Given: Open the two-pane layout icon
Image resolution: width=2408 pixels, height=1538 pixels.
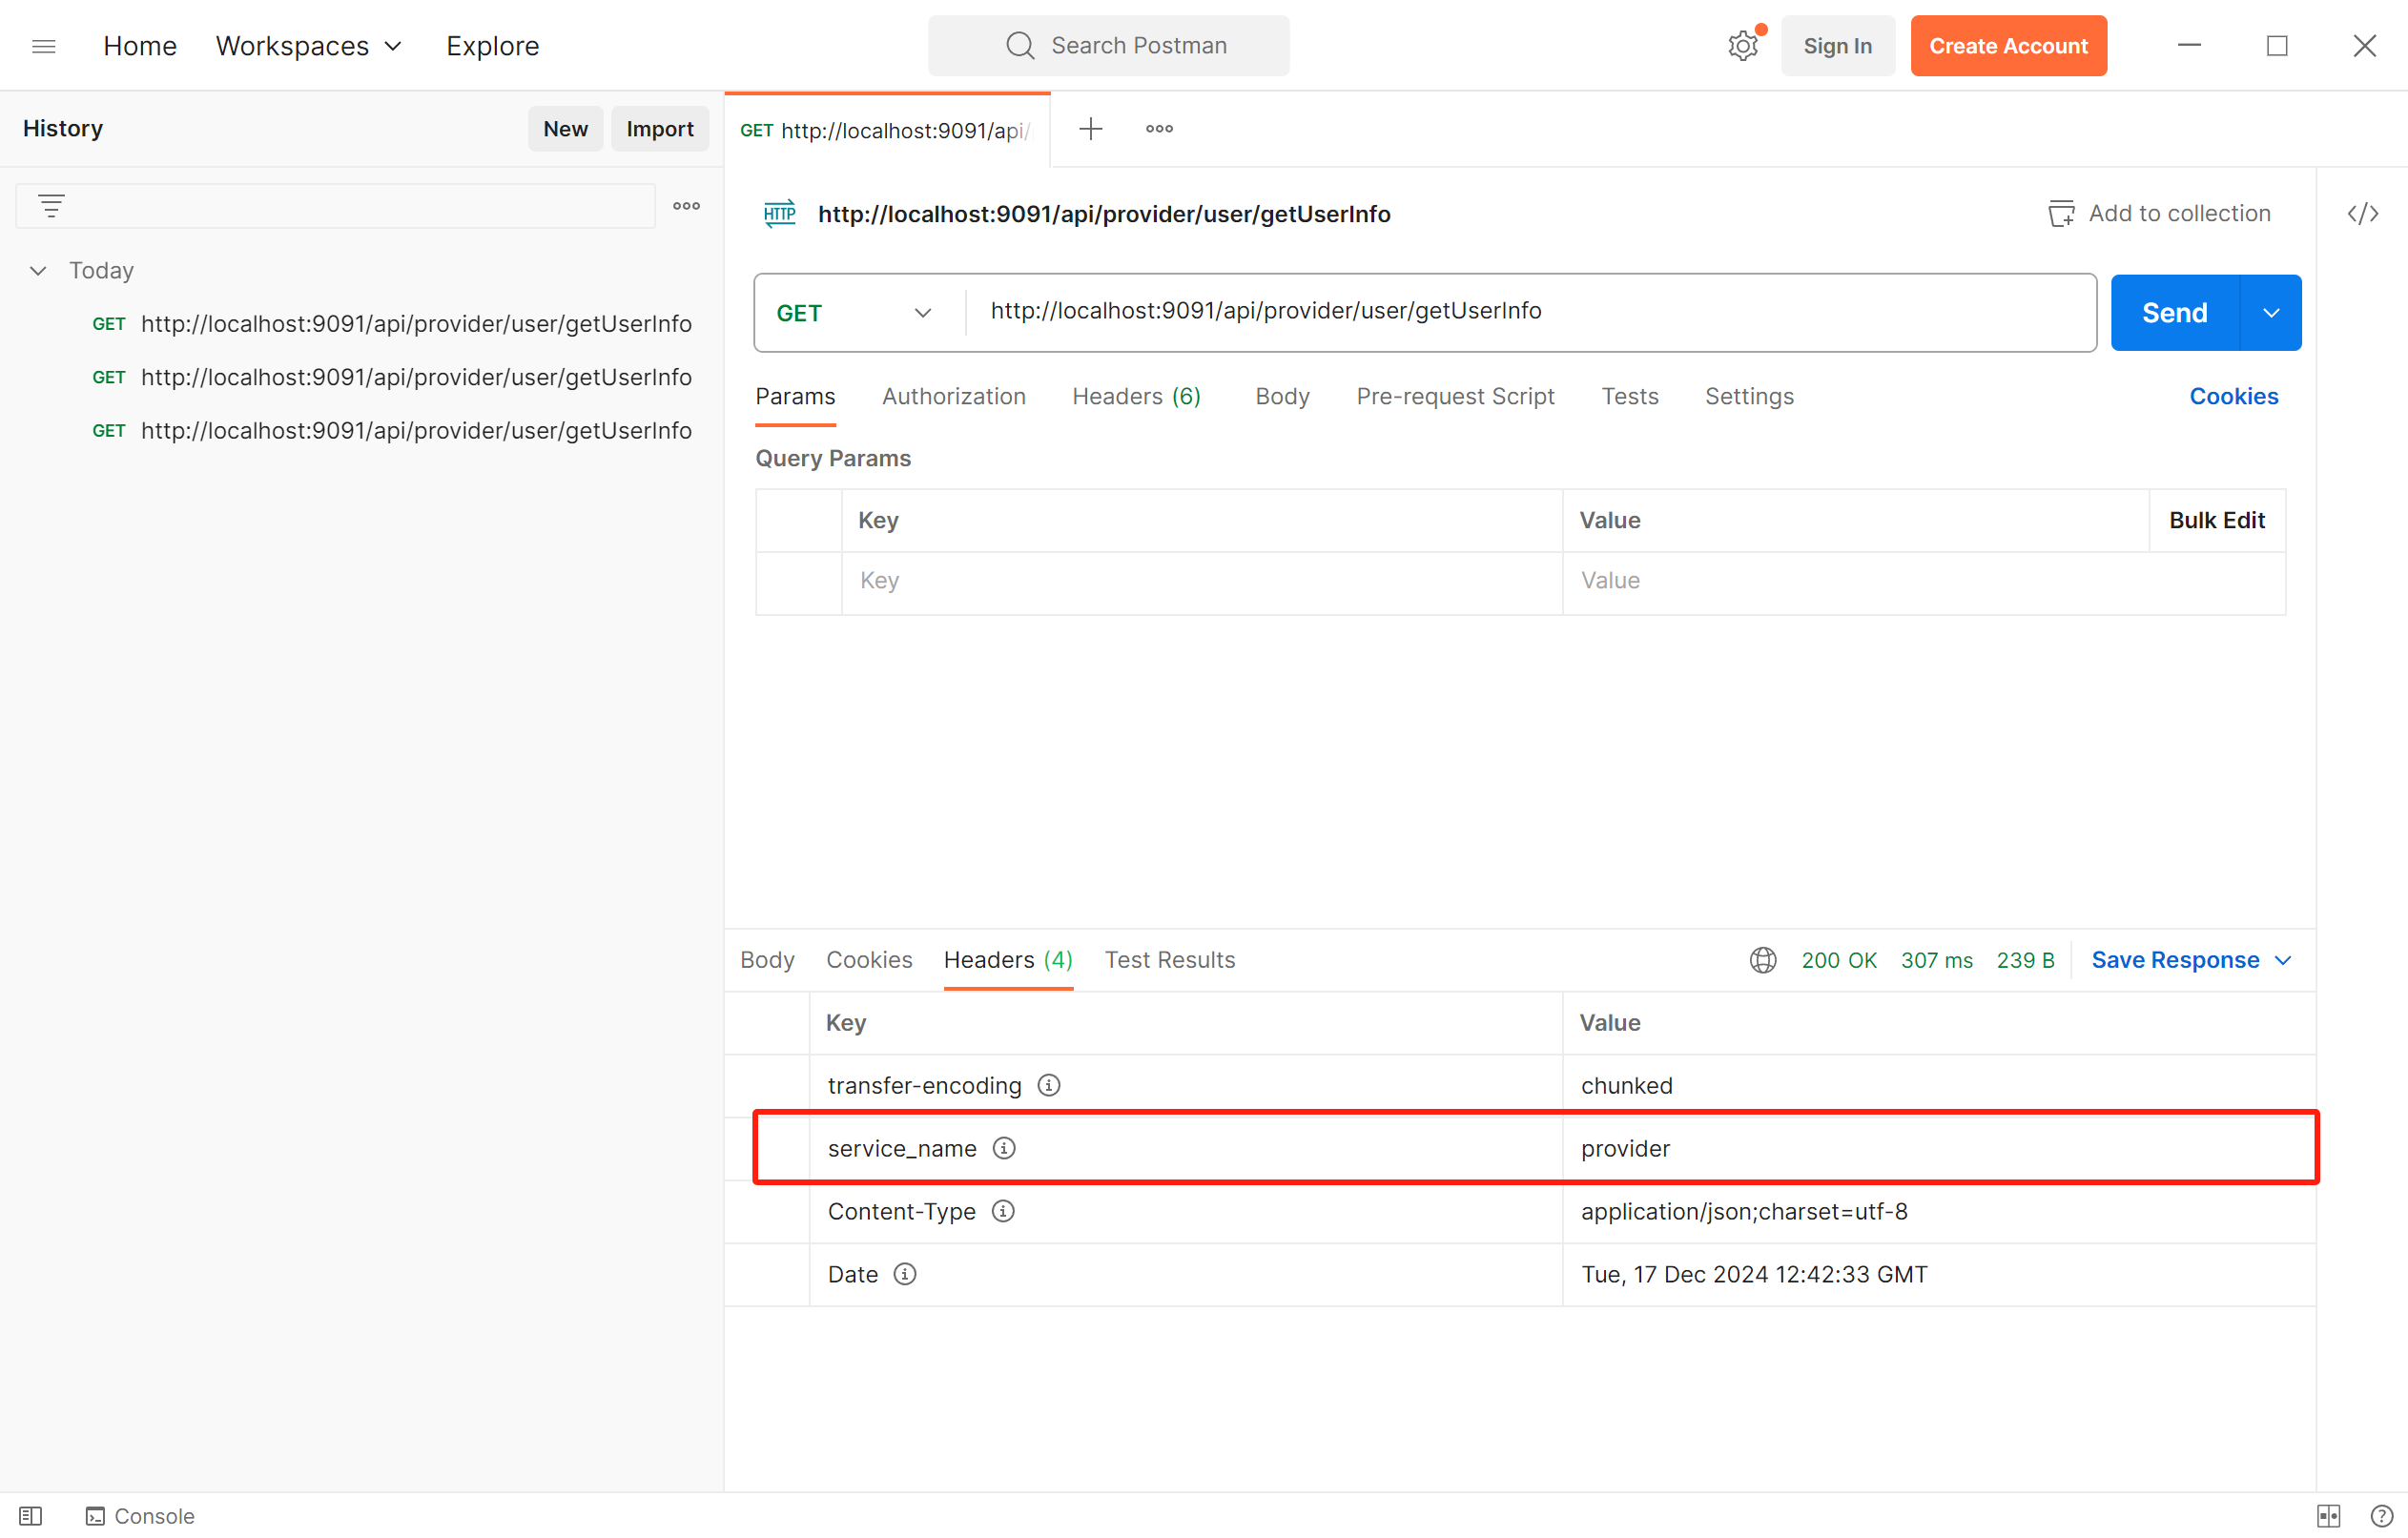Looking at the screenshot, I should tap(2328, 1516).
